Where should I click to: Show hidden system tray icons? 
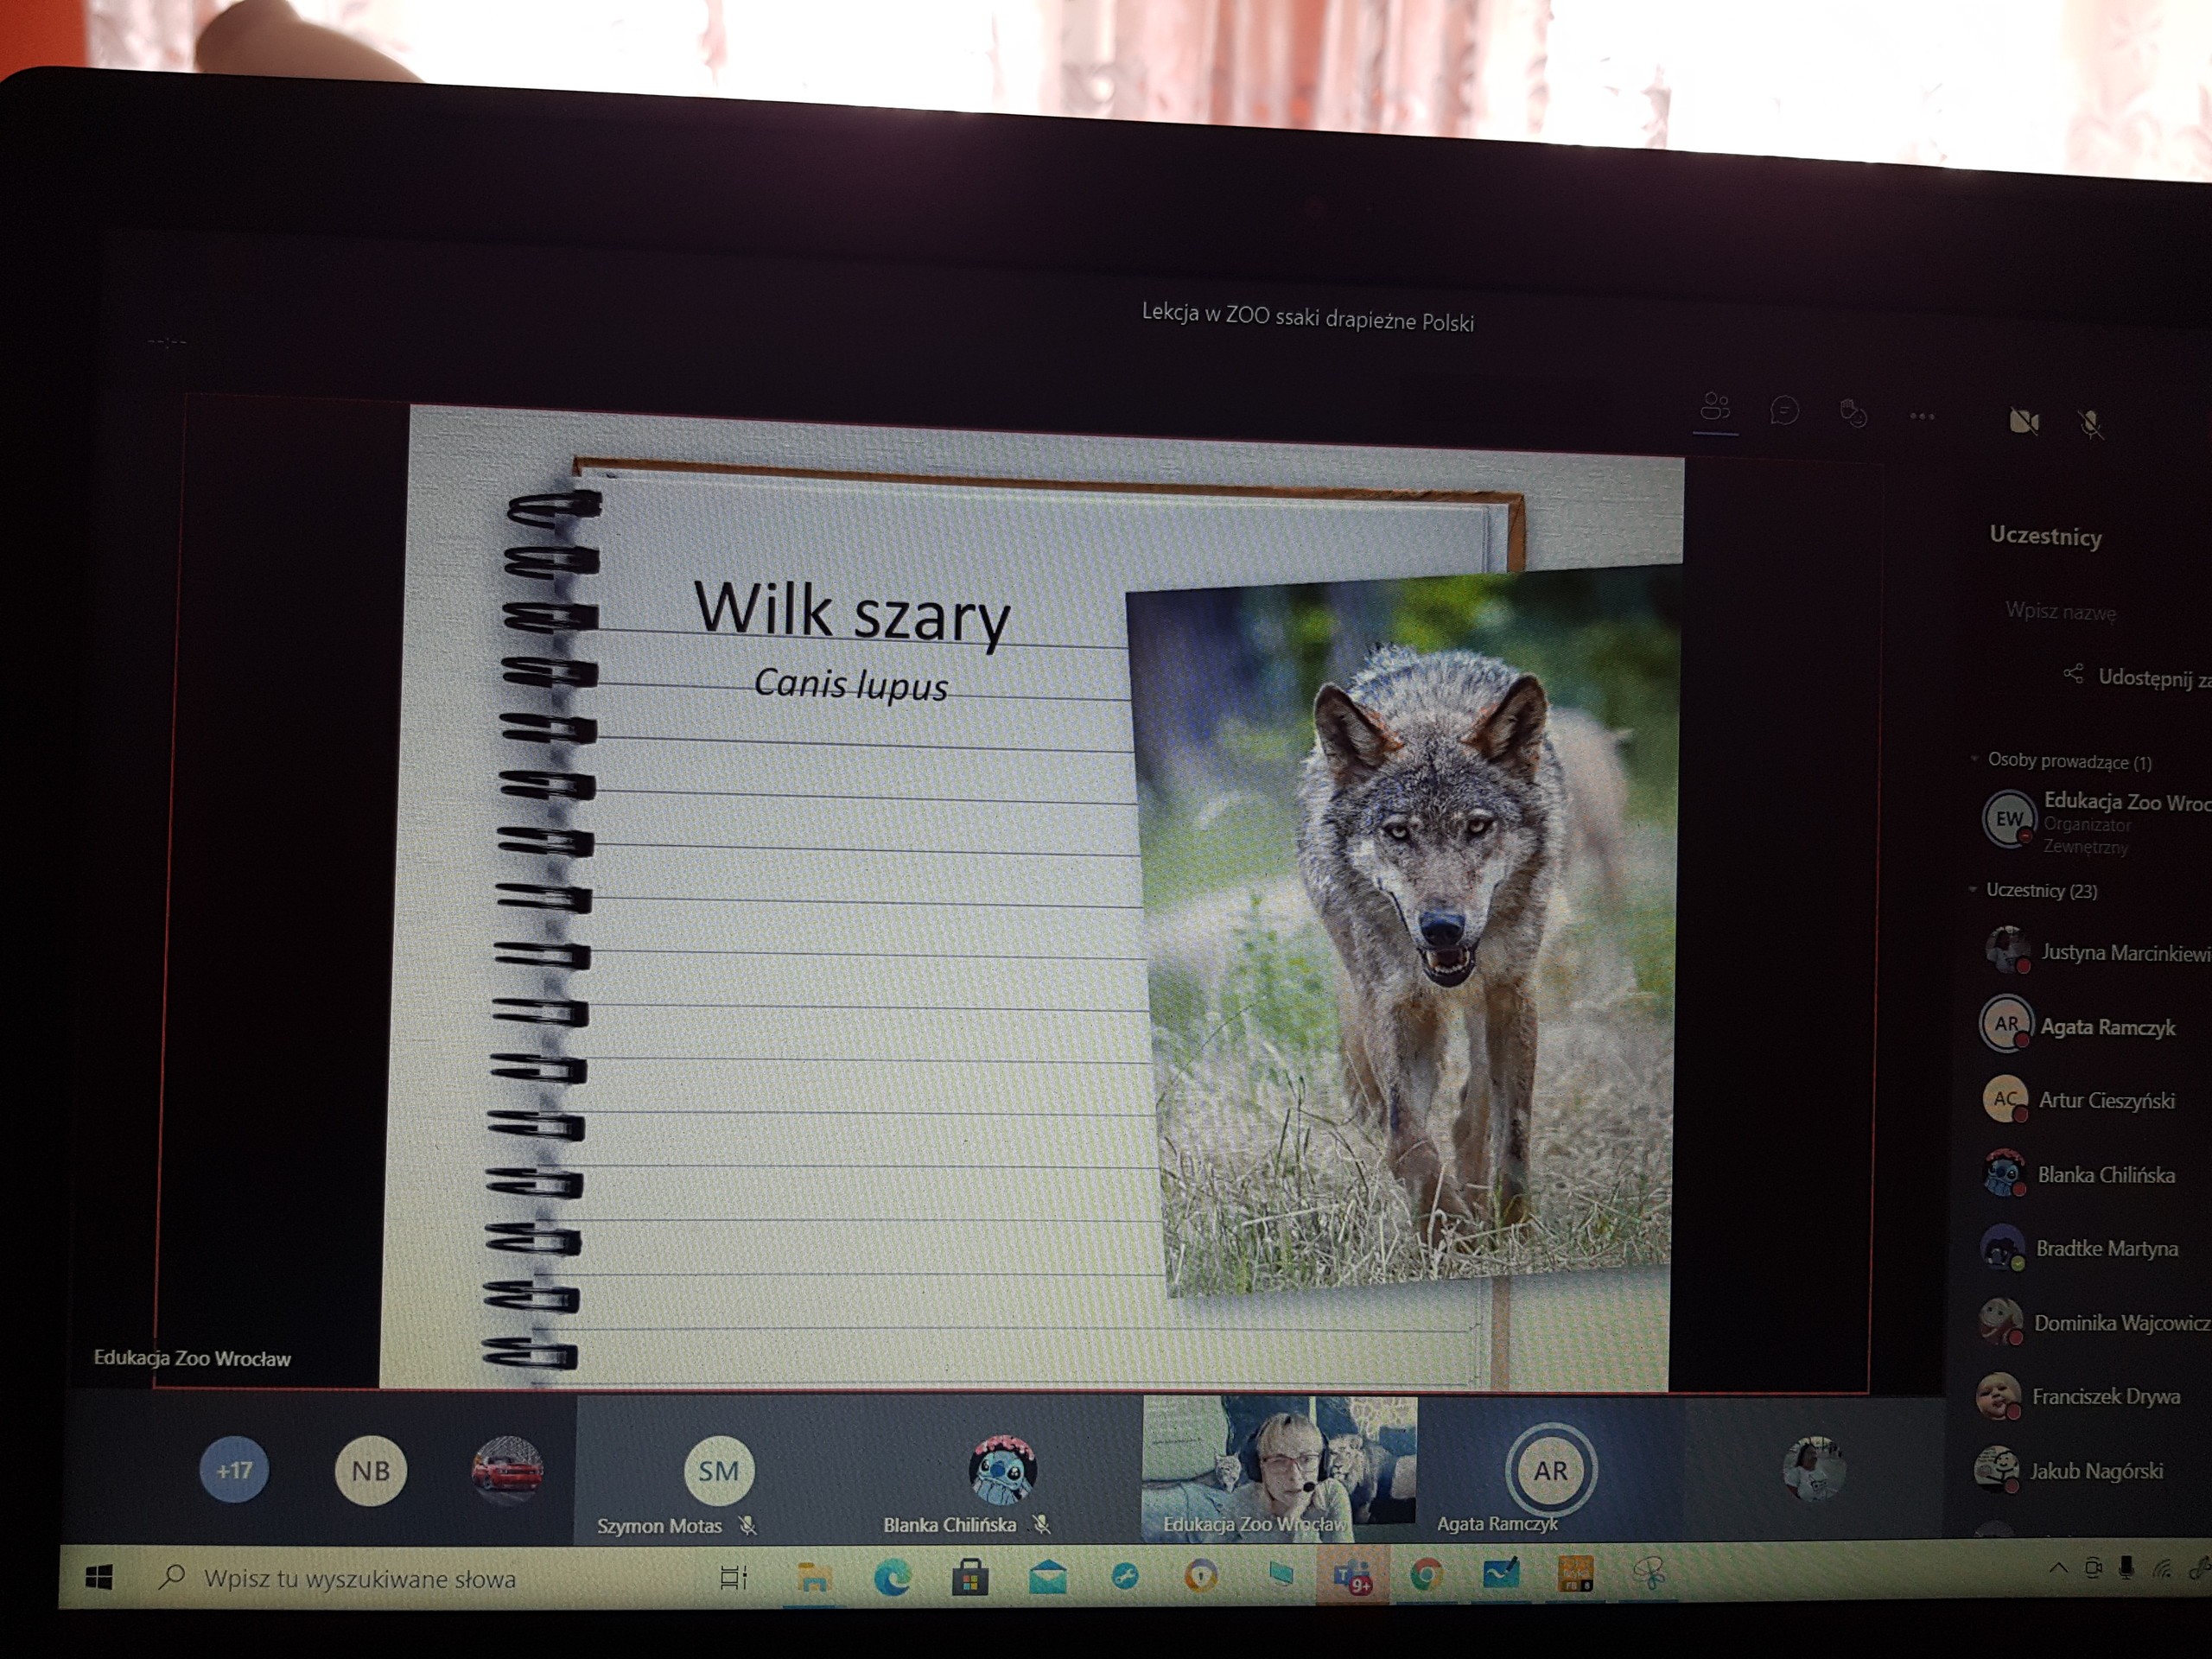2057,1569
